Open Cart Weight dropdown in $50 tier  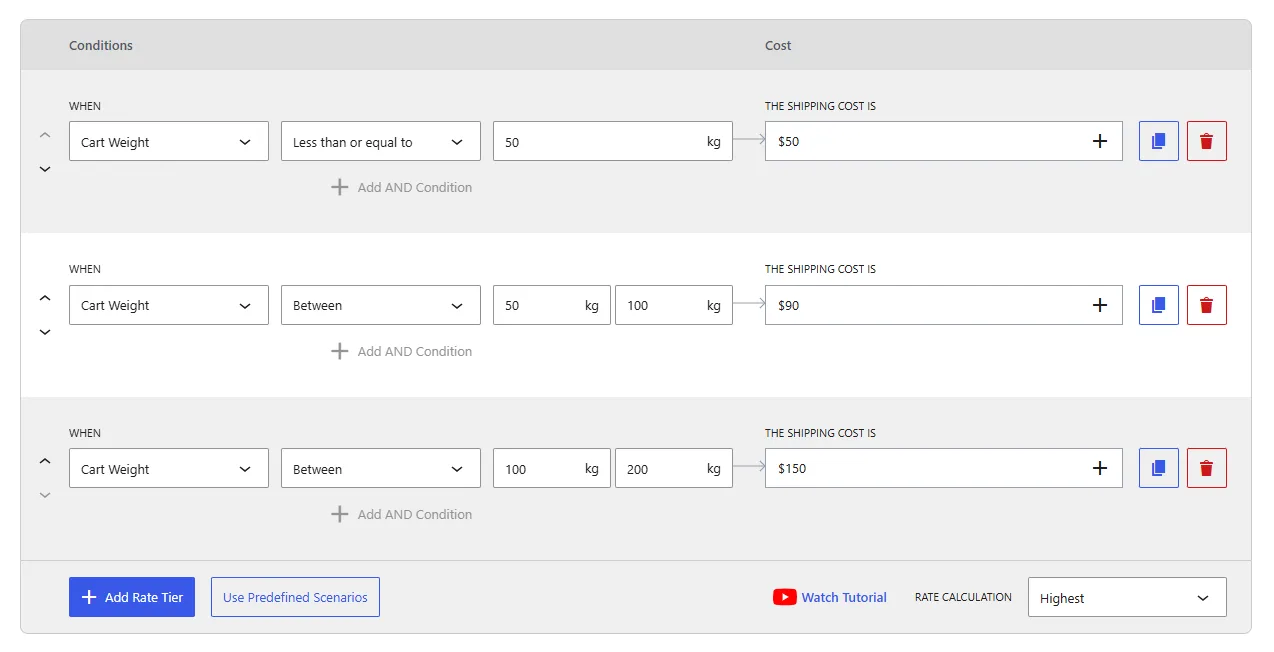coord(169,141)
